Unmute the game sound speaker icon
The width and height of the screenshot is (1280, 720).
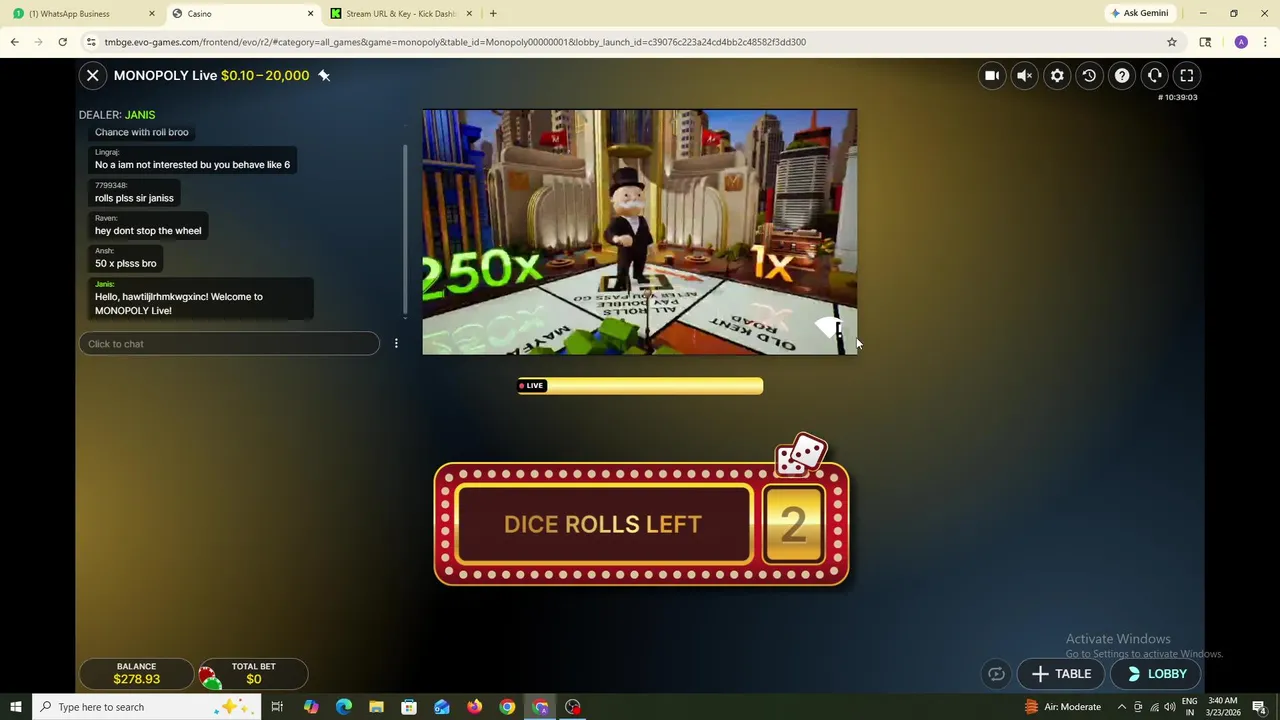click(1024, 75)
